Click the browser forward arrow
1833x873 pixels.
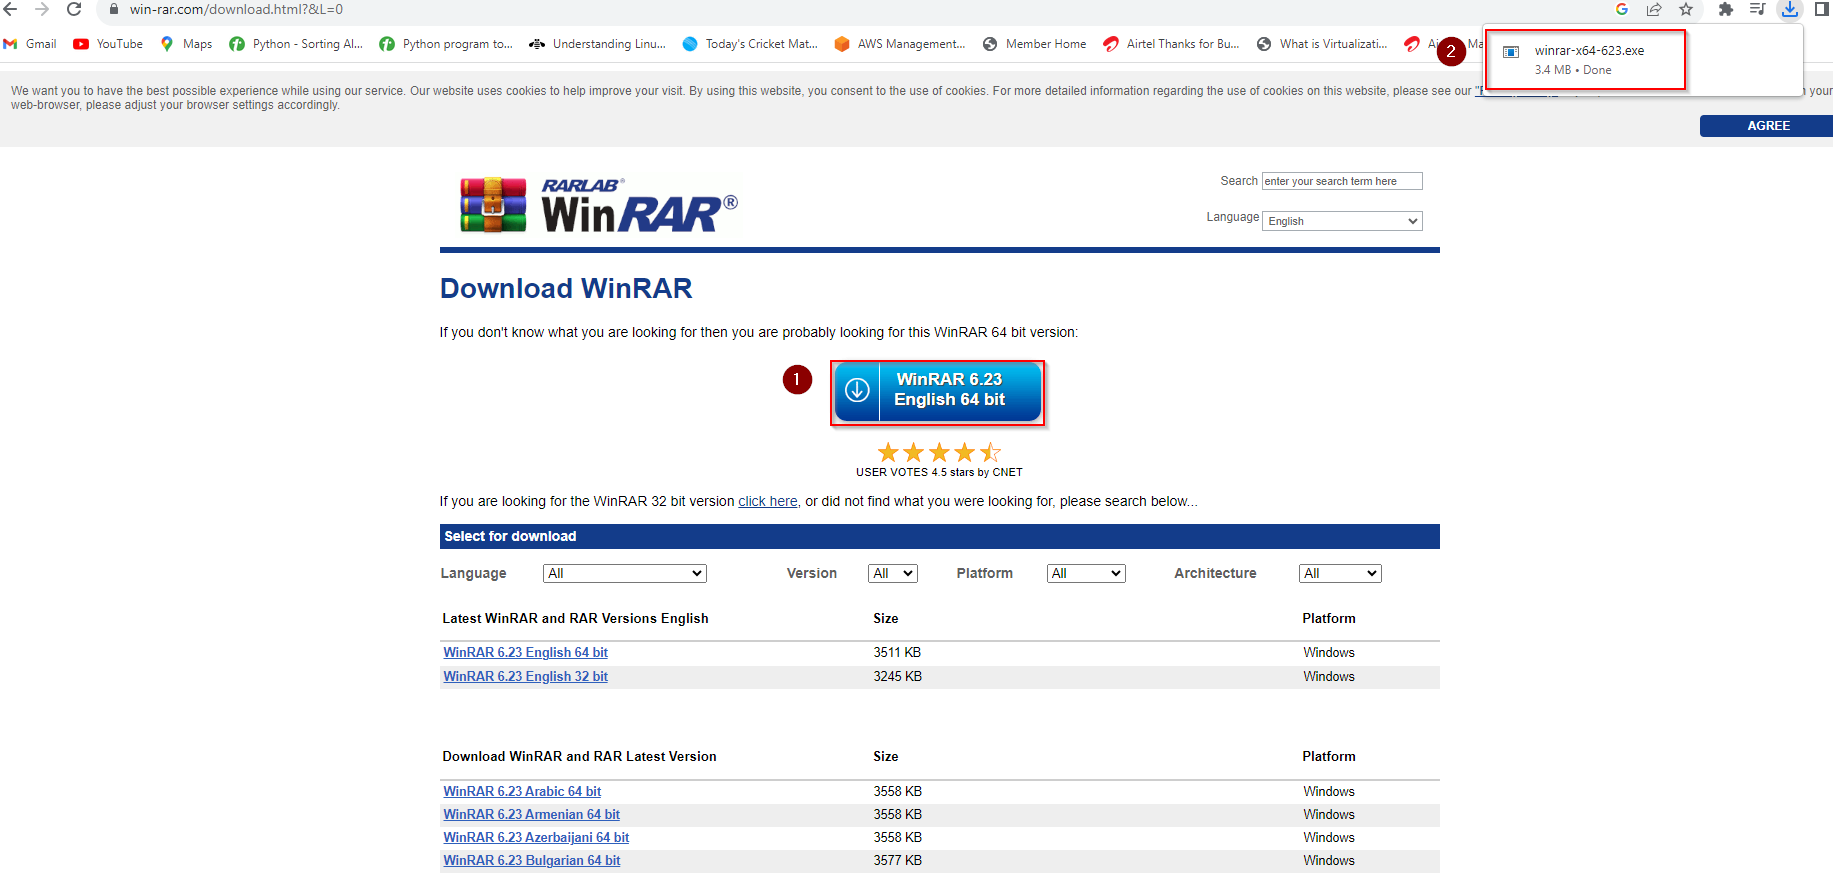click(x=42, y=9)
